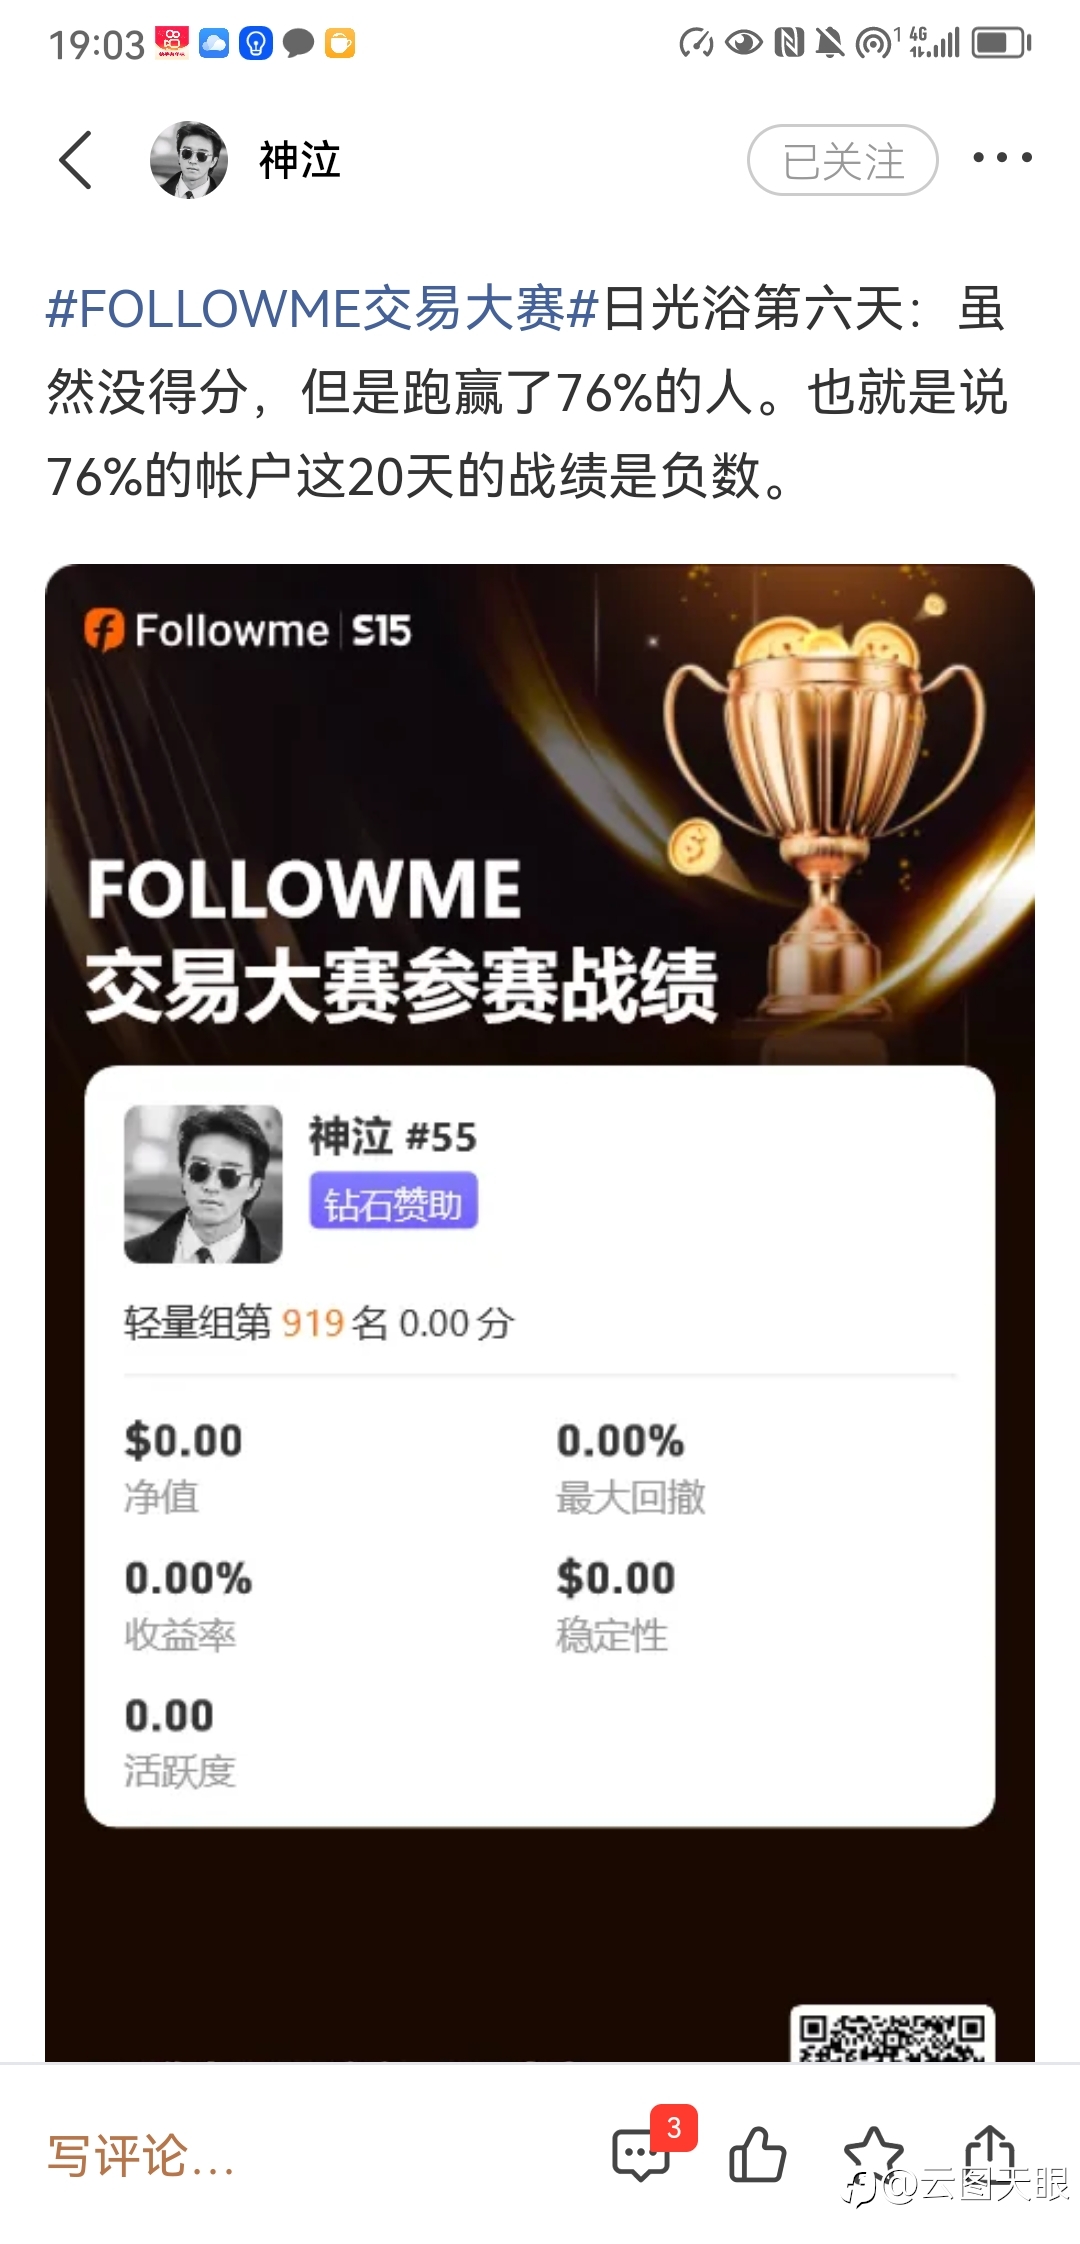Tap the 钻石赞助 badge
This screenshot has width=1080, height=2244.
(393, 1203)
